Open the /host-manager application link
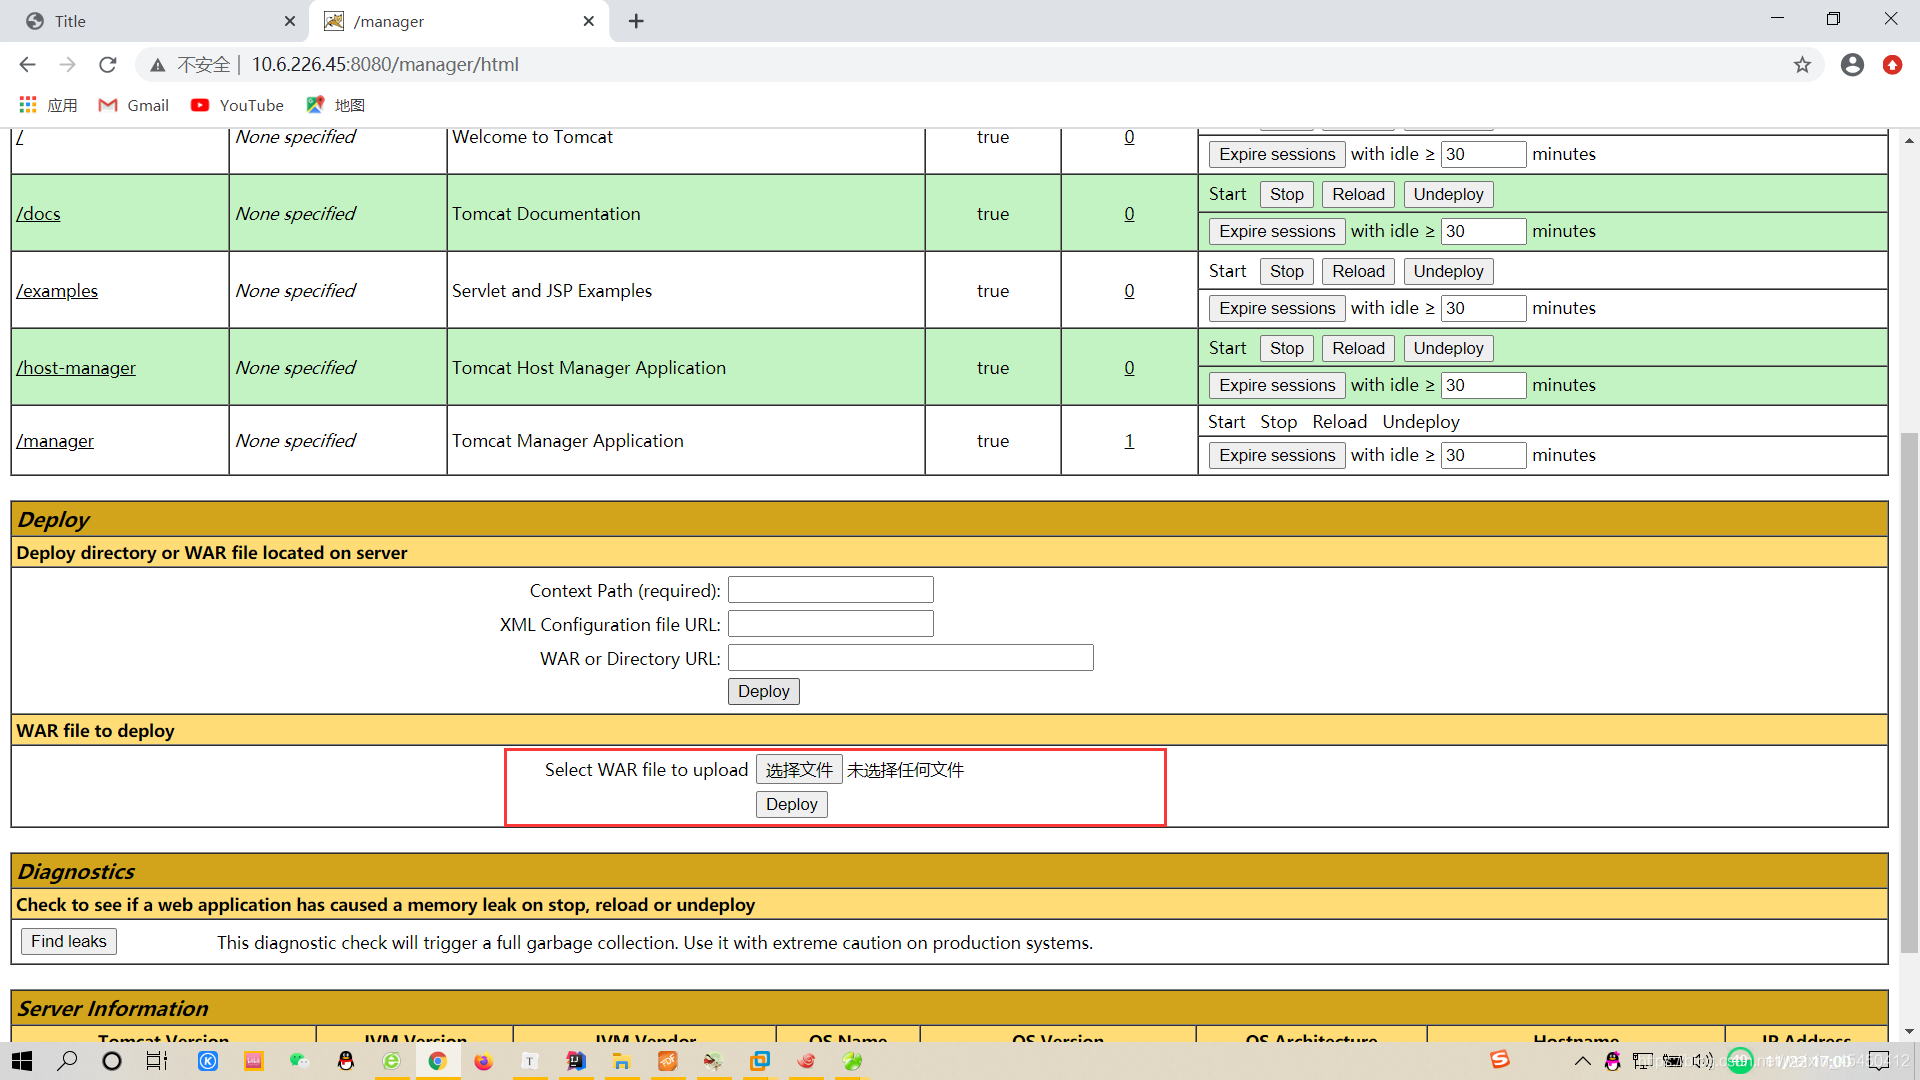Screen dimensions: 1920x1080 (76, 368)
